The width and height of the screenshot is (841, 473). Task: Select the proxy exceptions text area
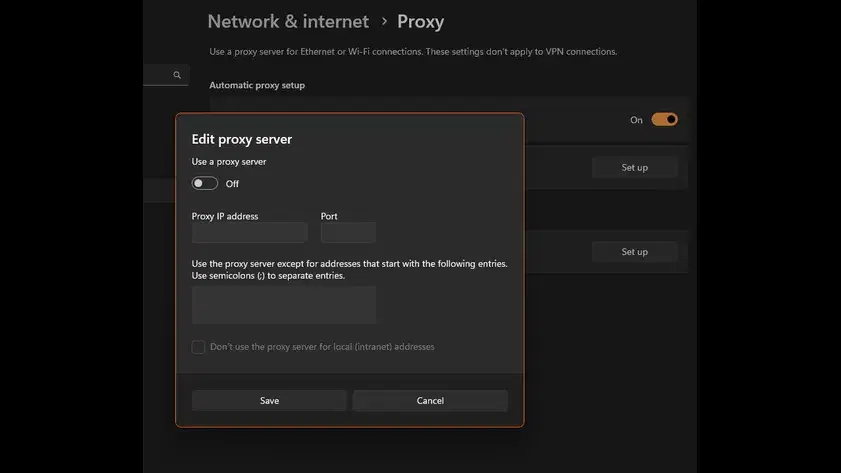point(284,304)
